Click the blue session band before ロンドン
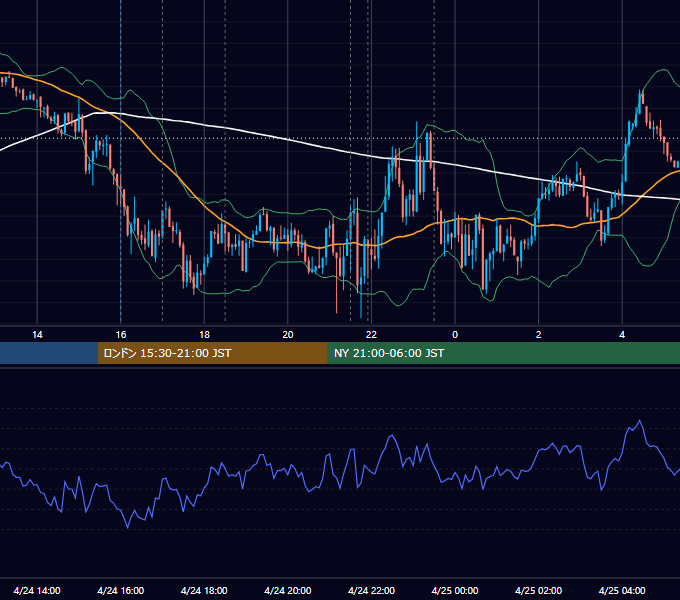The image size is (680, 600). (49, 353)
